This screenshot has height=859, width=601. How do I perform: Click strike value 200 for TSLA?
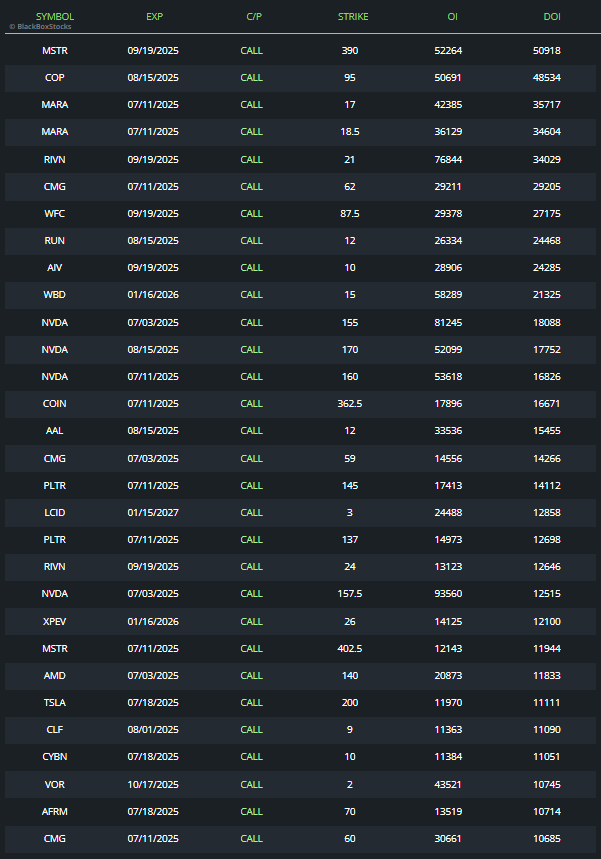click(350, 702)
